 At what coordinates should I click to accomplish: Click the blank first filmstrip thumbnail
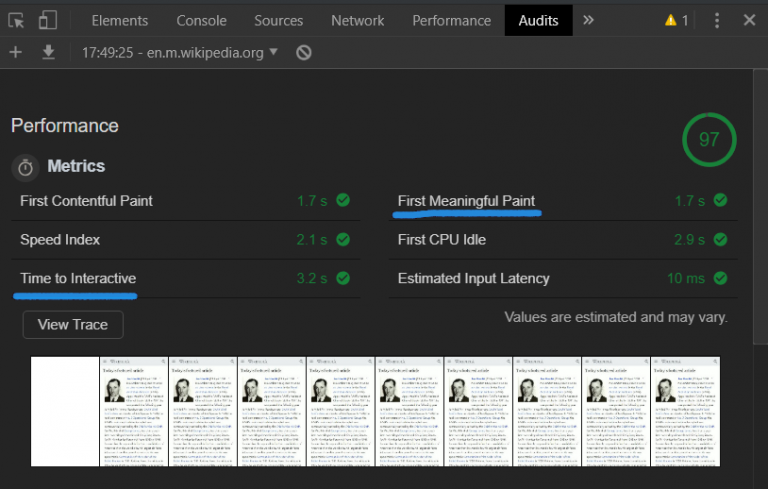(65, 411)
